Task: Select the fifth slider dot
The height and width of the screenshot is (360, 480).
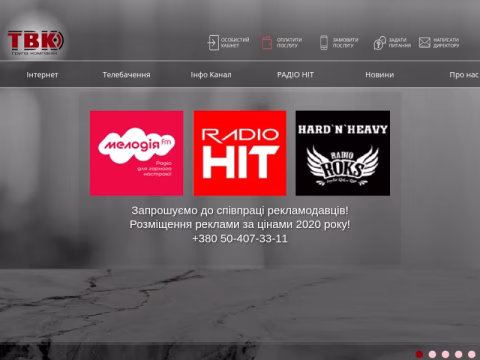Action: click(x=472, y=354)
